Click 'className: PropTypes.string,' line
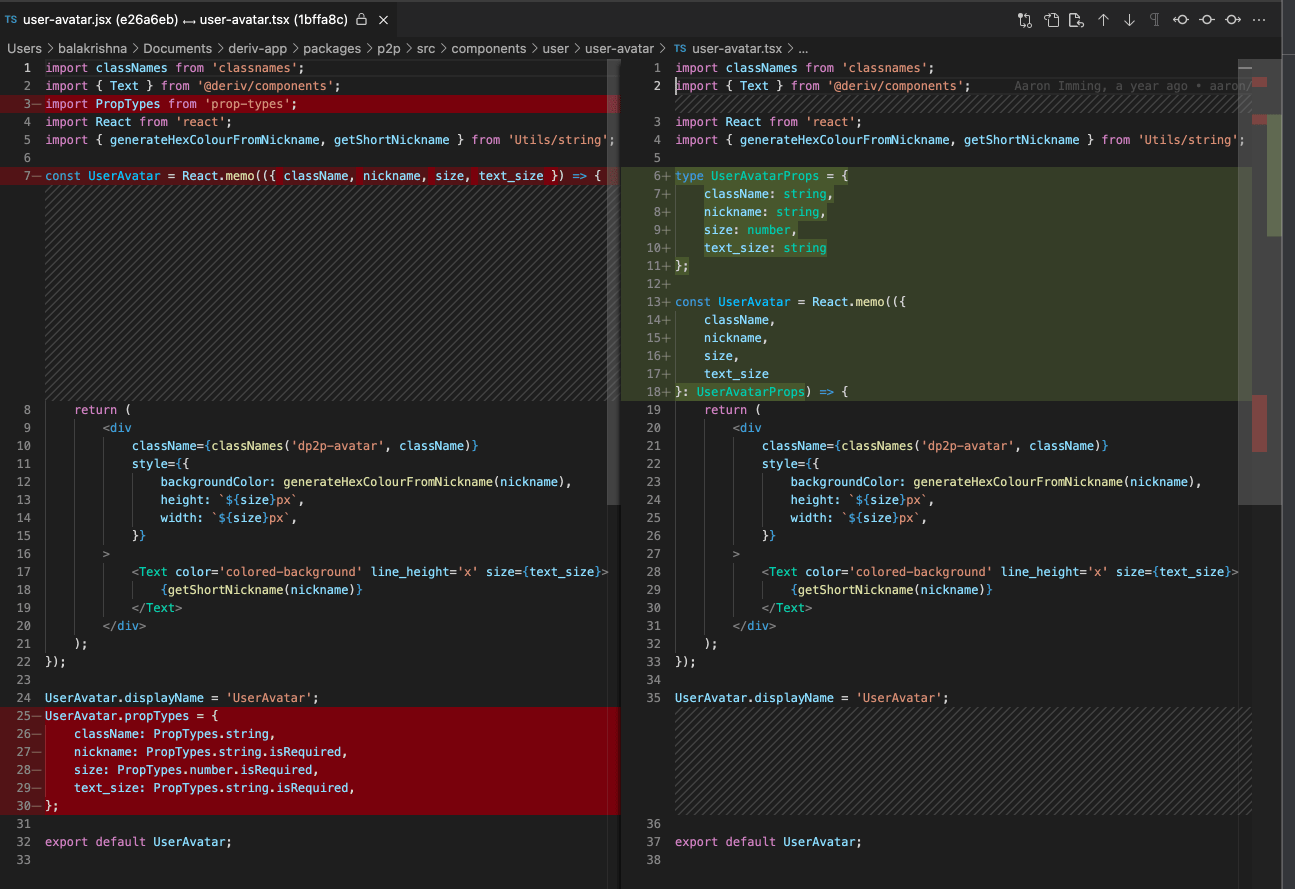Viewport: 1295px width, 889px height. (174, 734)
